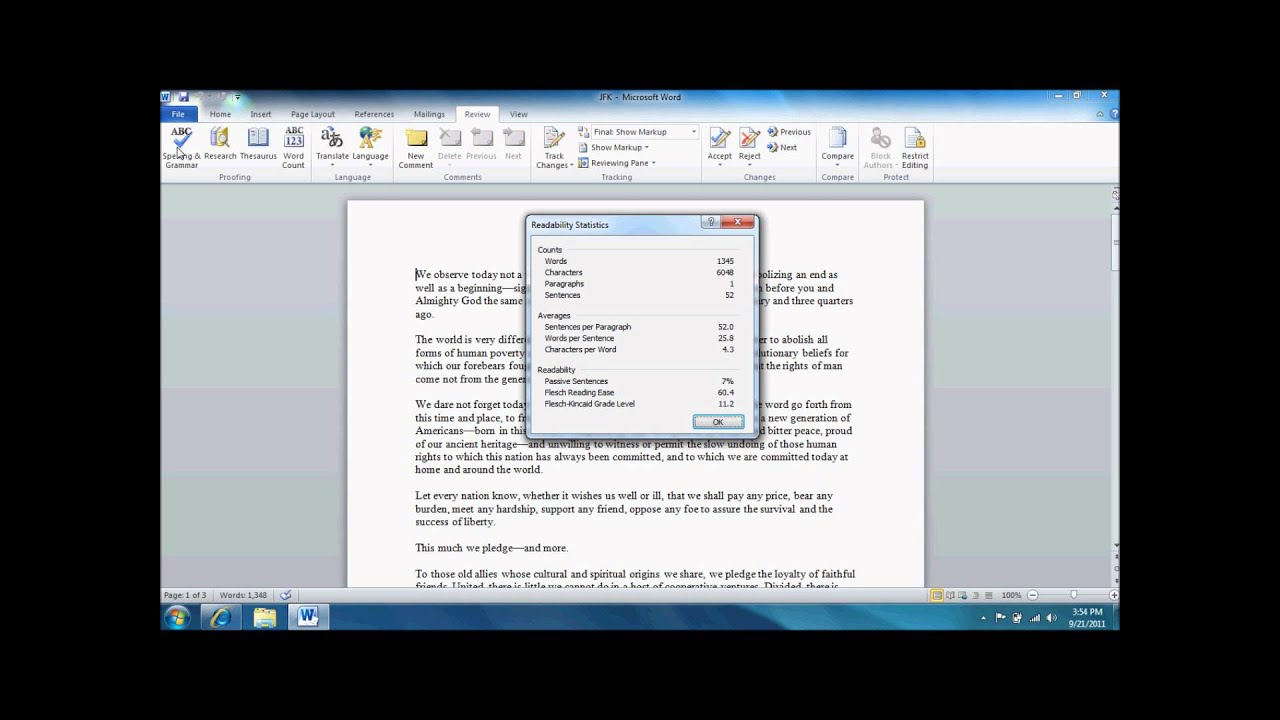1280x720 pixels.
Task: Click 'This much we pledge—and more.' paragraph
Action: (491, 548)
